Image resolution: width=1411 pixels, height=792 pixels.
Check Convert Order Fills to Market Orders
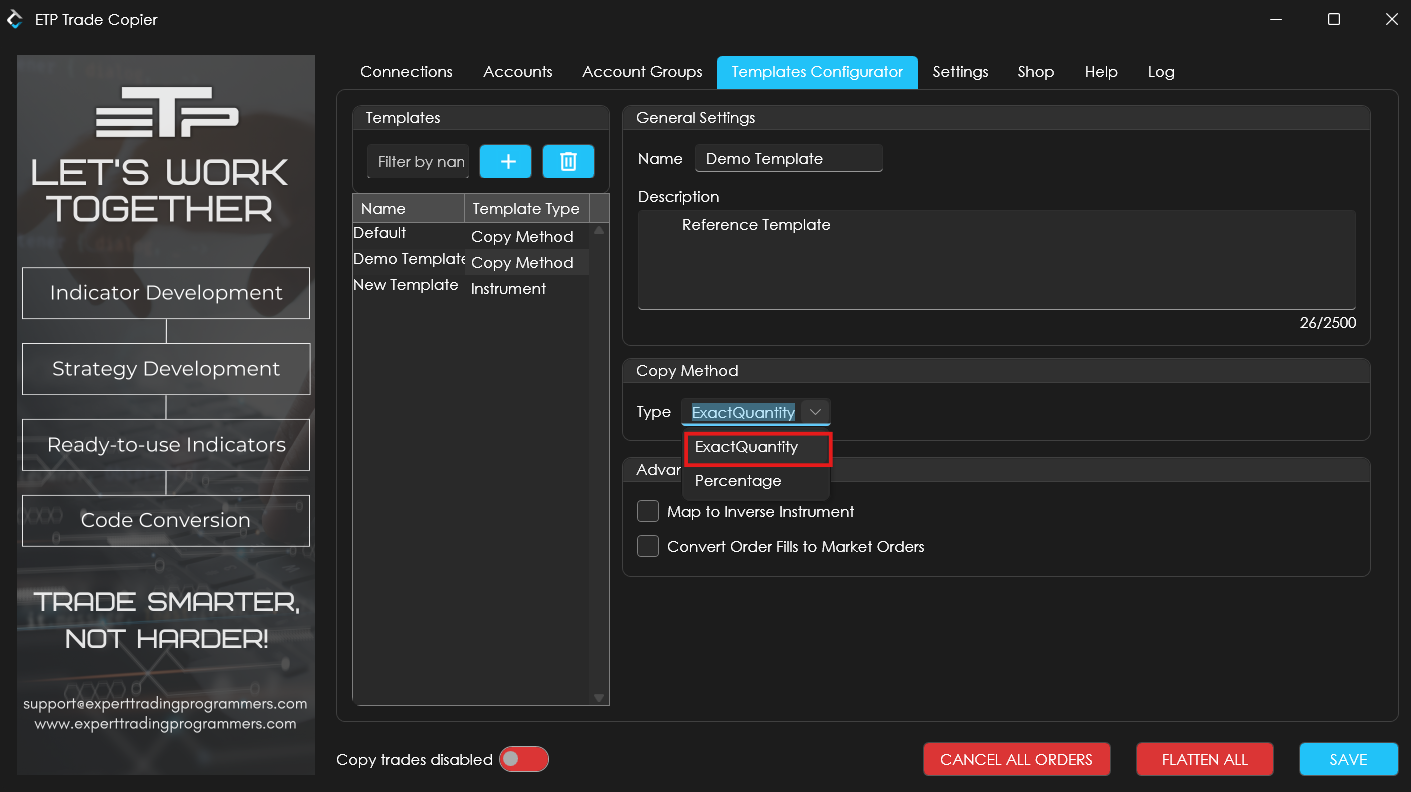click(648, 546)
